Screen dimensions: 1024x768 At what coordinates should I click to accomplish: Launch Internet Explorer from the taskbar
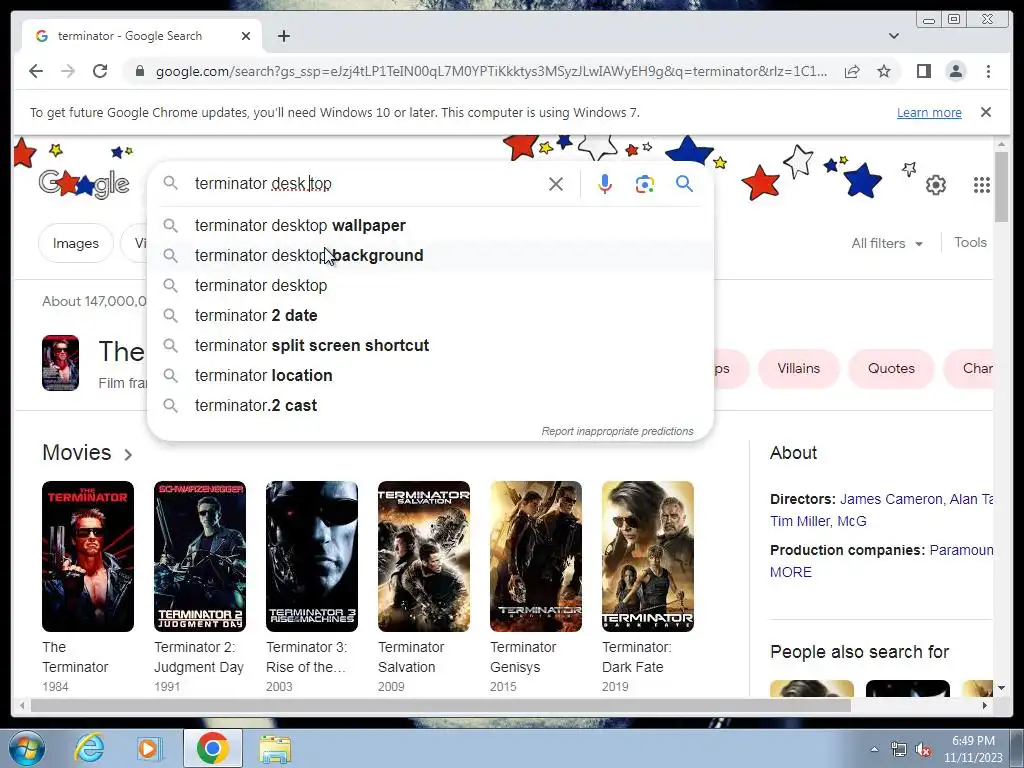coord(89,748)
